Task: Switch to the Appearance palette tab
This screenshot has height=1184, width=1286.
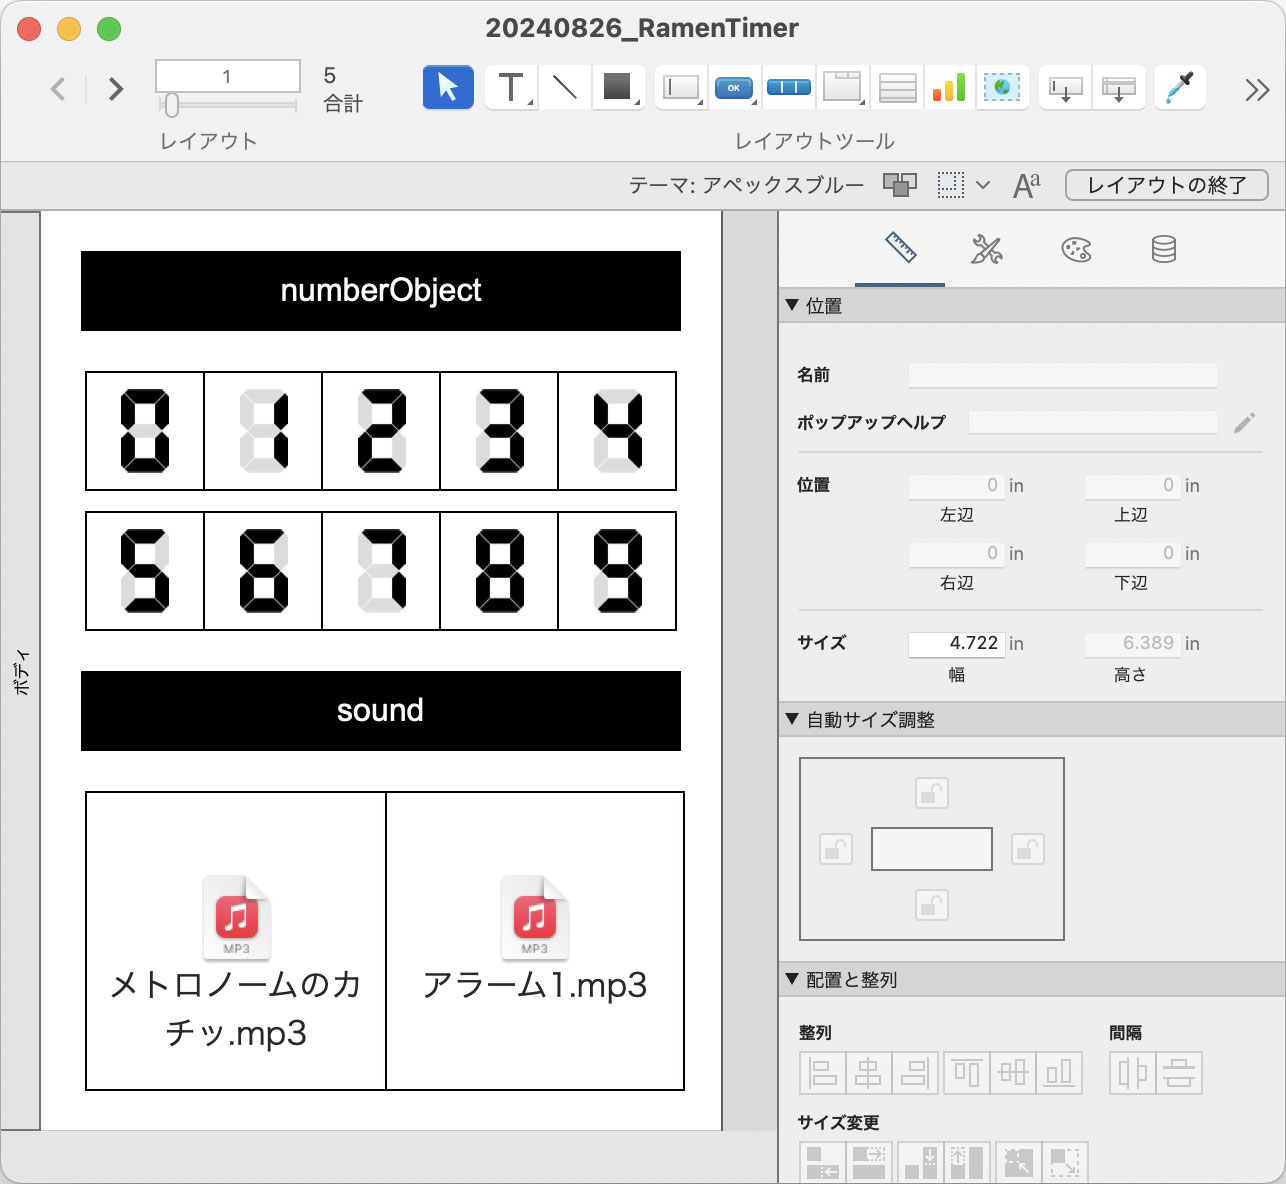Action: click(x=1076, y=249)
